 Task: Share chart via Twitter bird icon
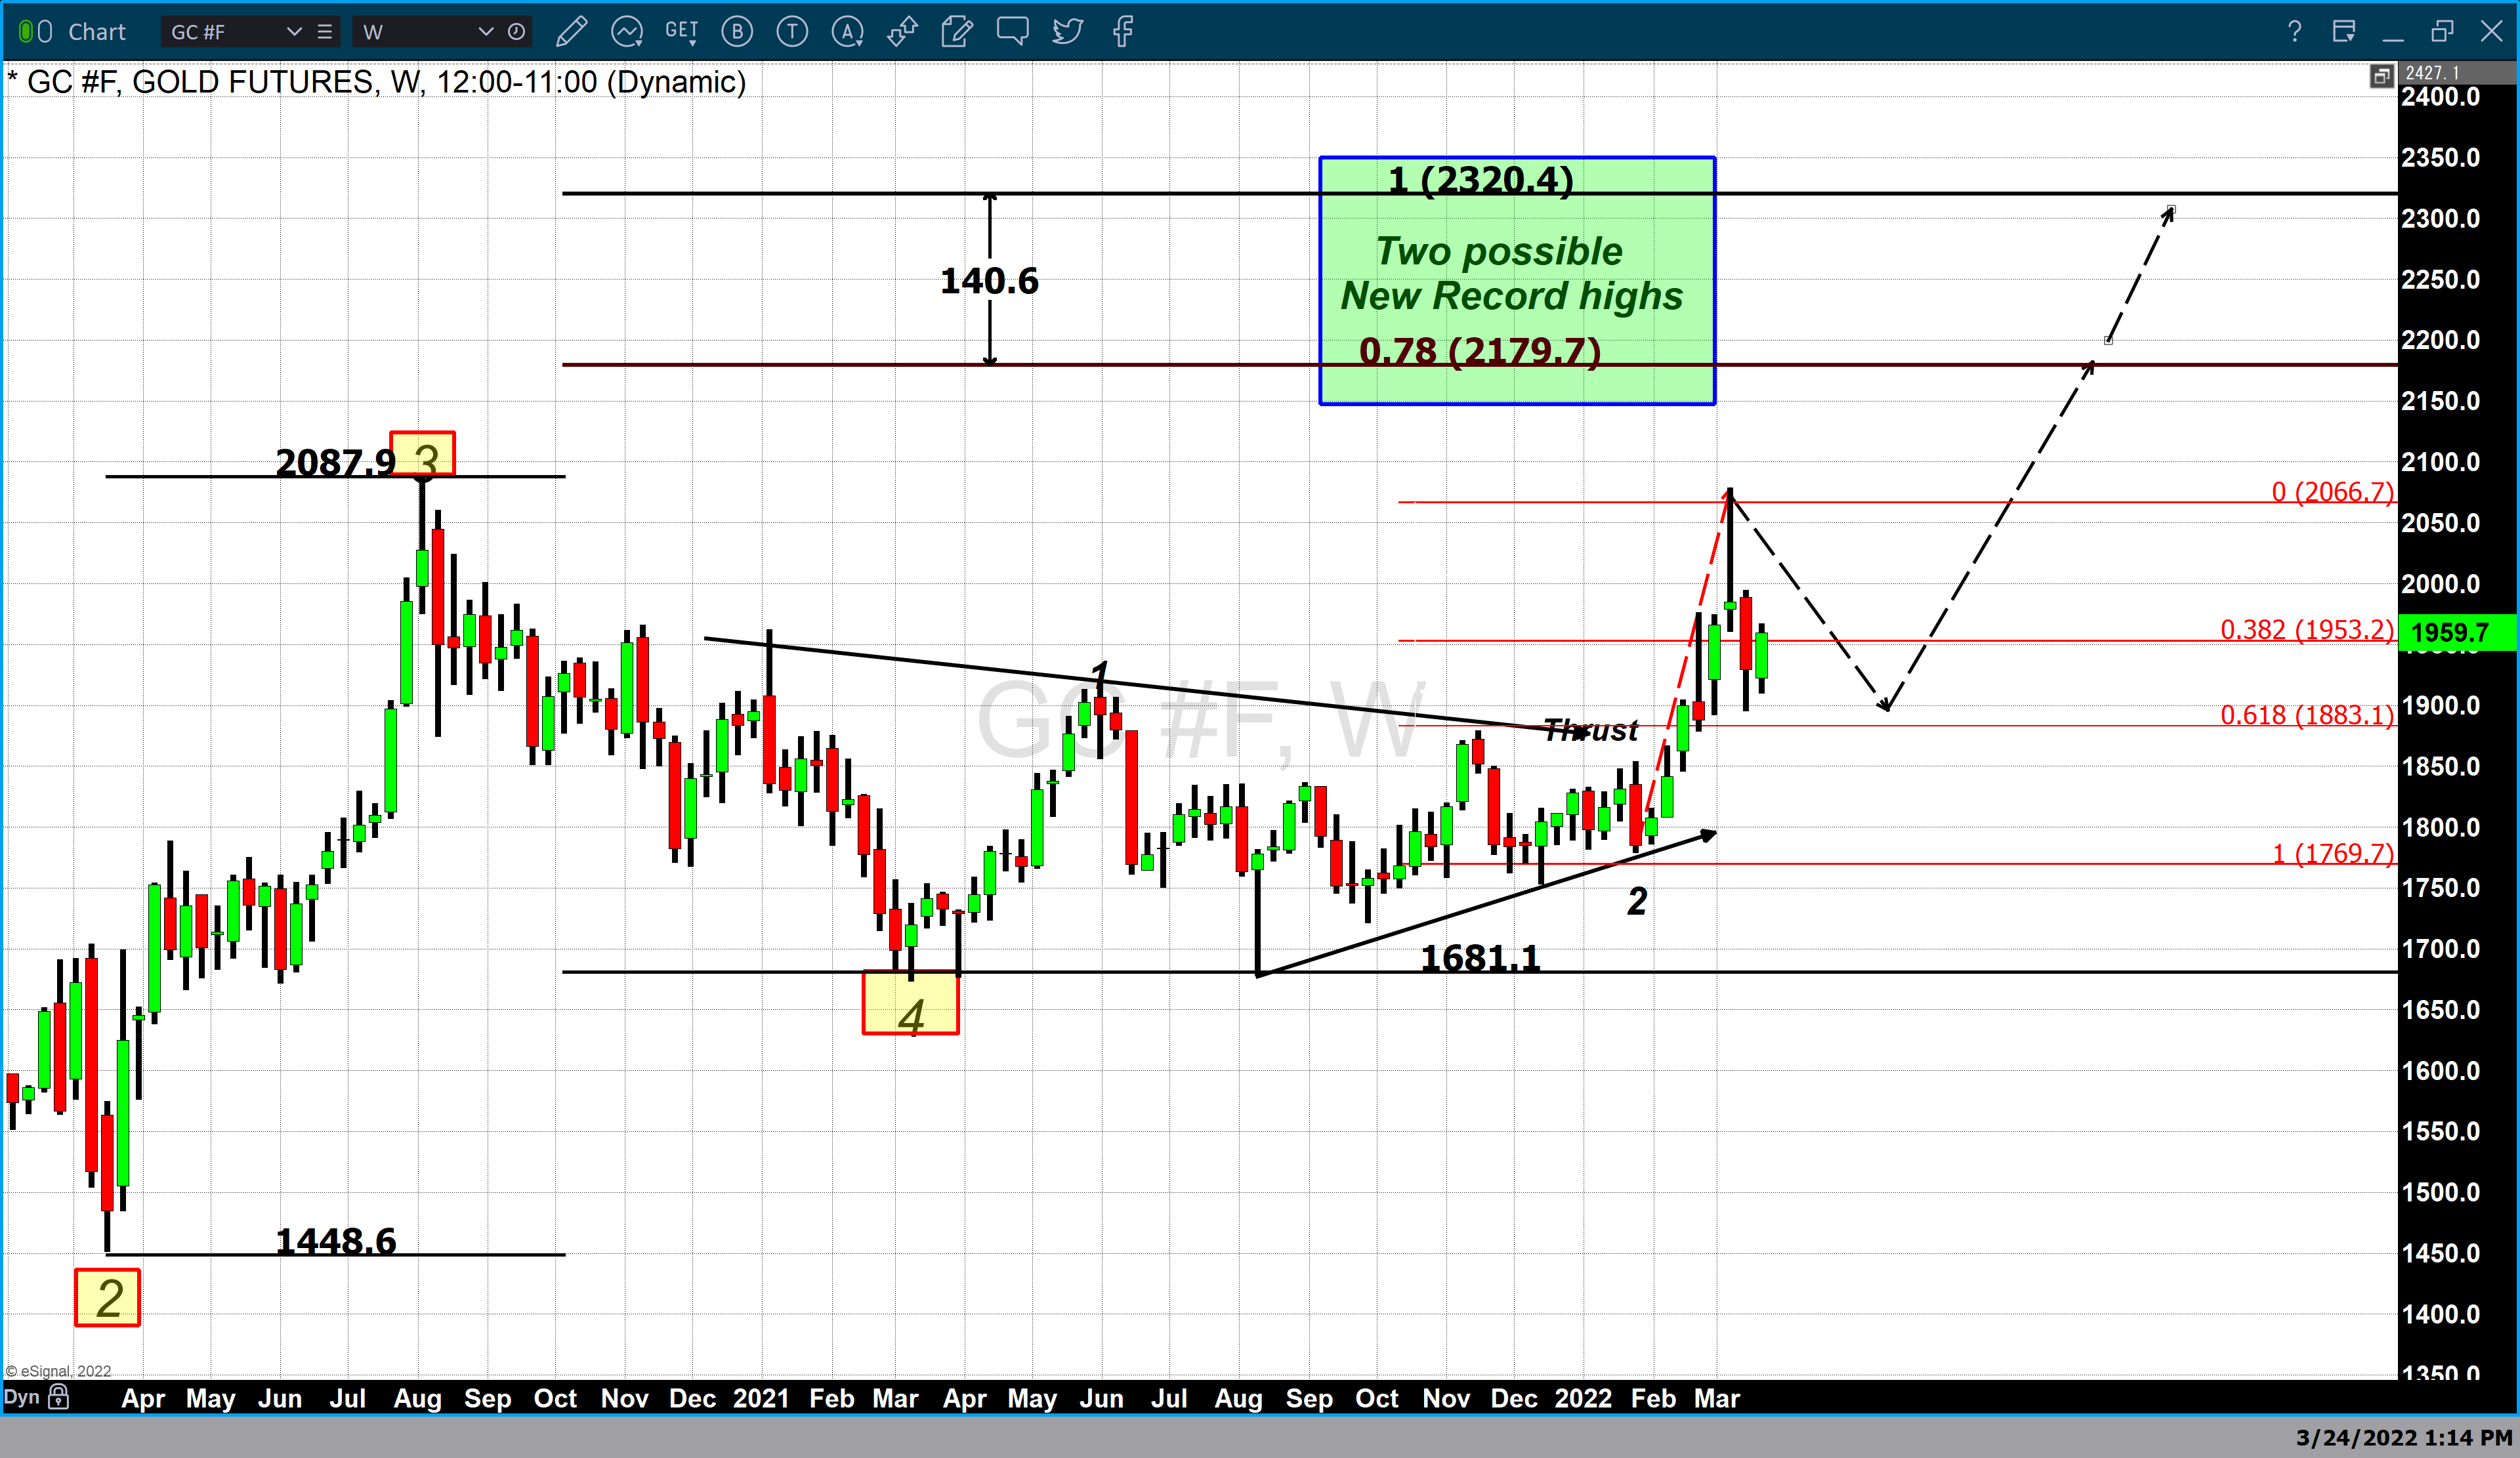click(x=1067, y=32)
